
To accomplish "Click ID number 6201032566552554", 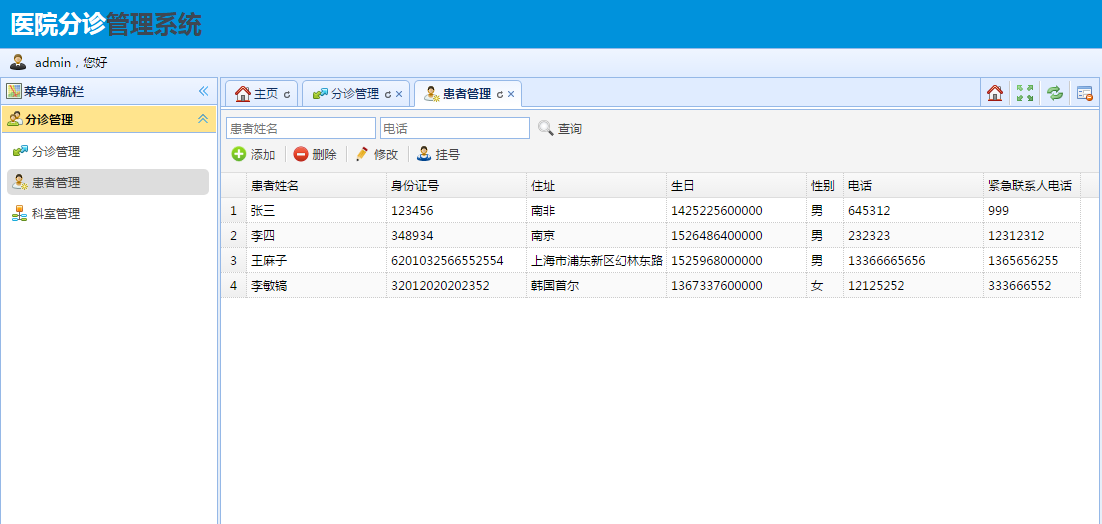I will 447,261.
